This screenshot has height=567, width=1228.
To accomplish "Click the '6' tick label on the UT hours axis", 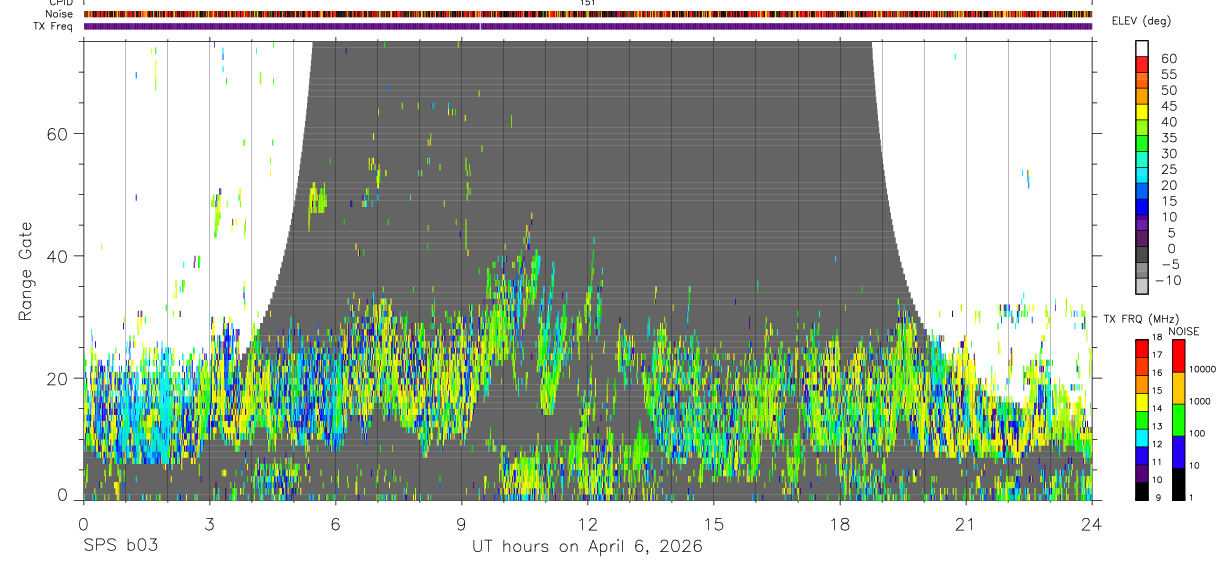I will (335, 524).
